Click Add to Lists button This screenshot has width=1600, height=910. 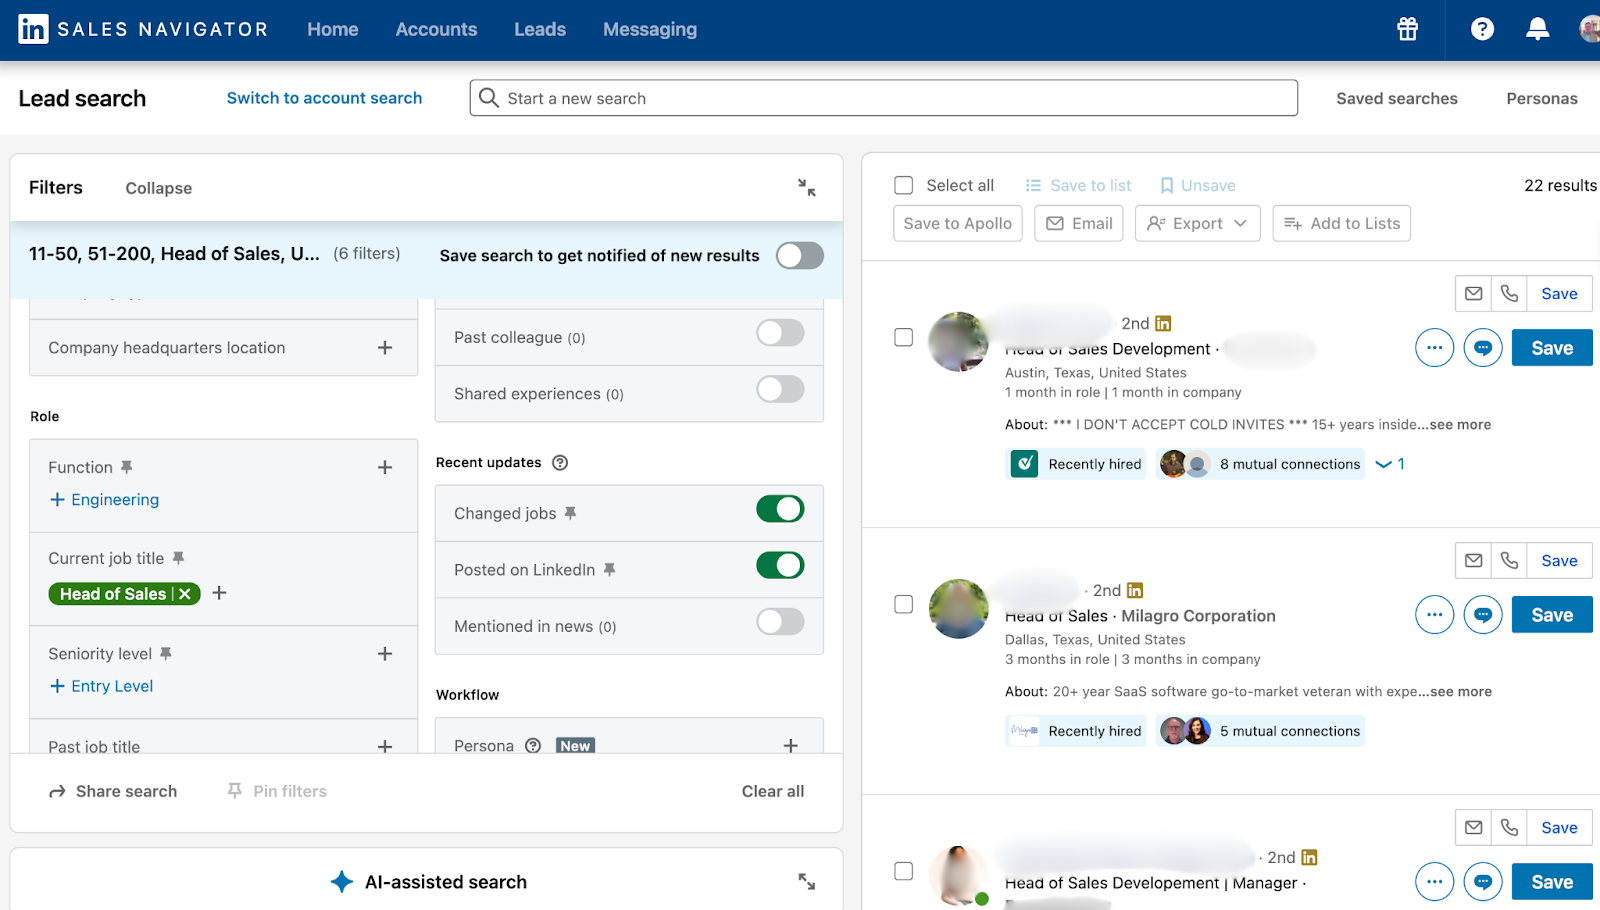tap(1342, 223)
